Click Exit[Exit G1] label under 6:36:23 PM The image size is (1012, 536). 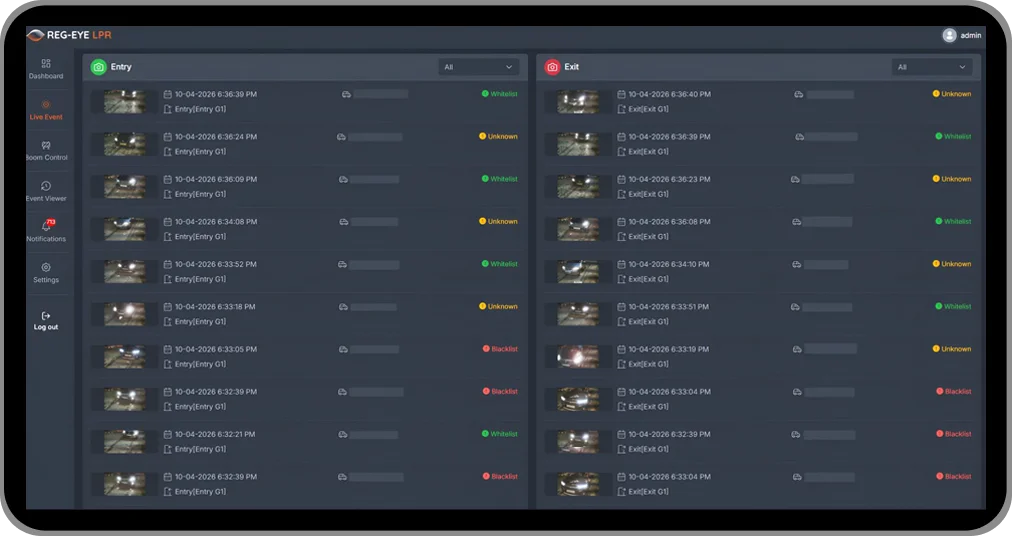point(649,194)
